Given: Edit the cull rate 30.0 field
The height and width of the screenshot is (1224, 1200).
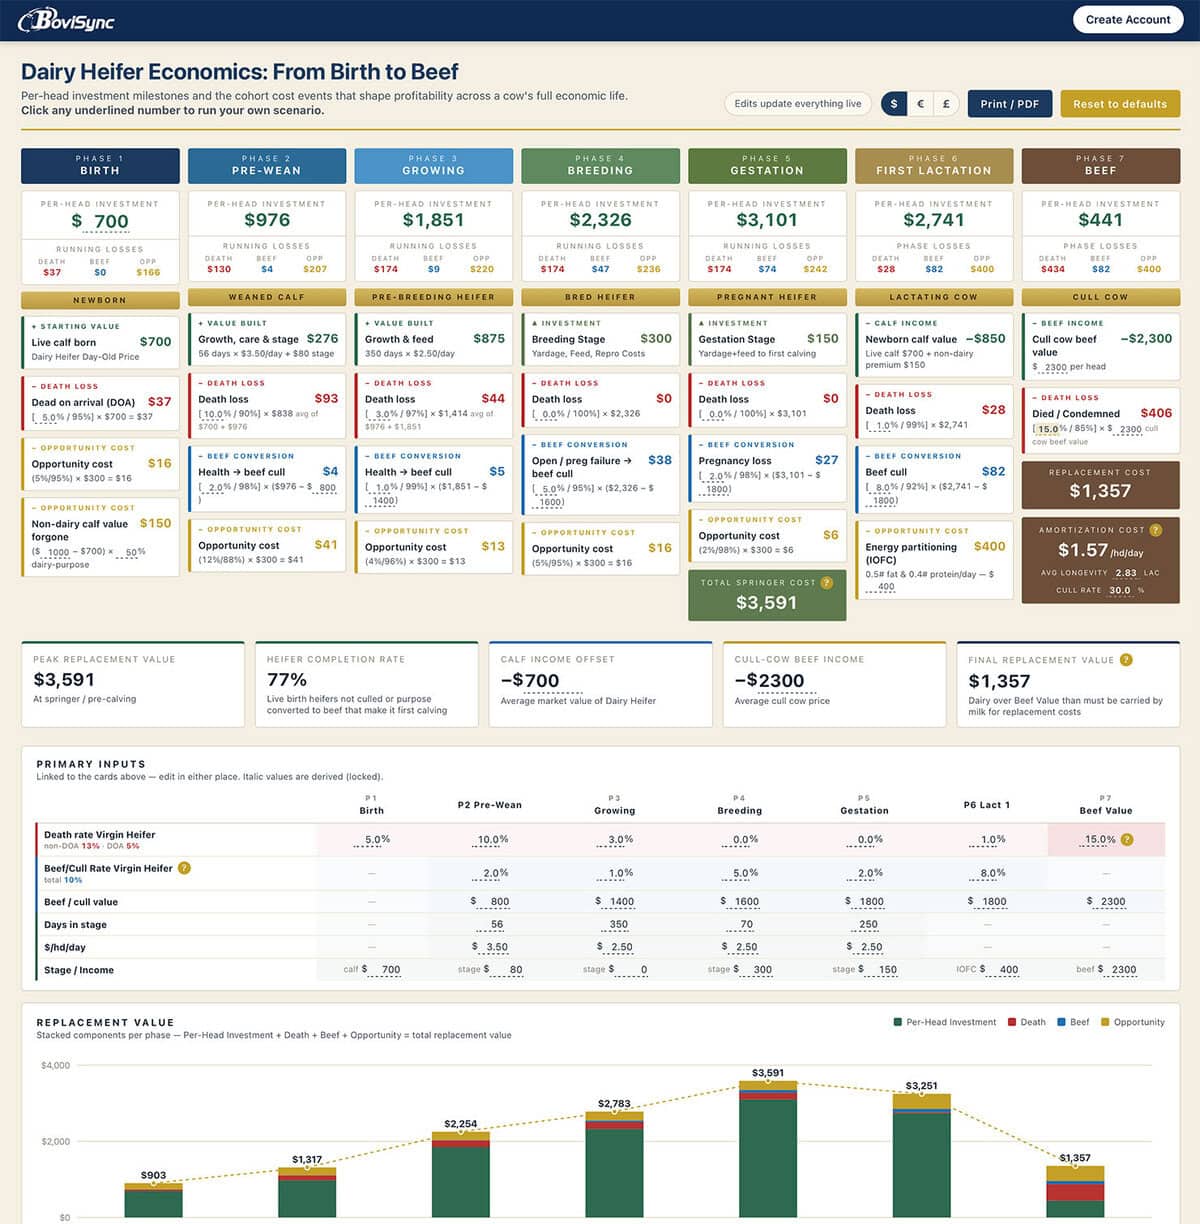Looking at the screenshot, I should pos(1119,590).
